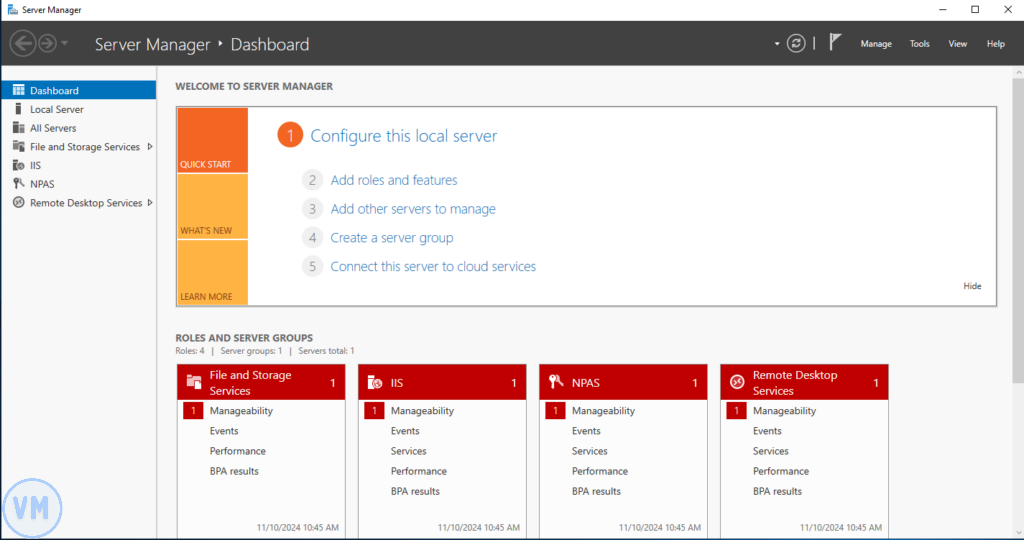Screen dimensions: 1024x540
Task: Open the Tools menu
Action: click(x=919, y=44)
